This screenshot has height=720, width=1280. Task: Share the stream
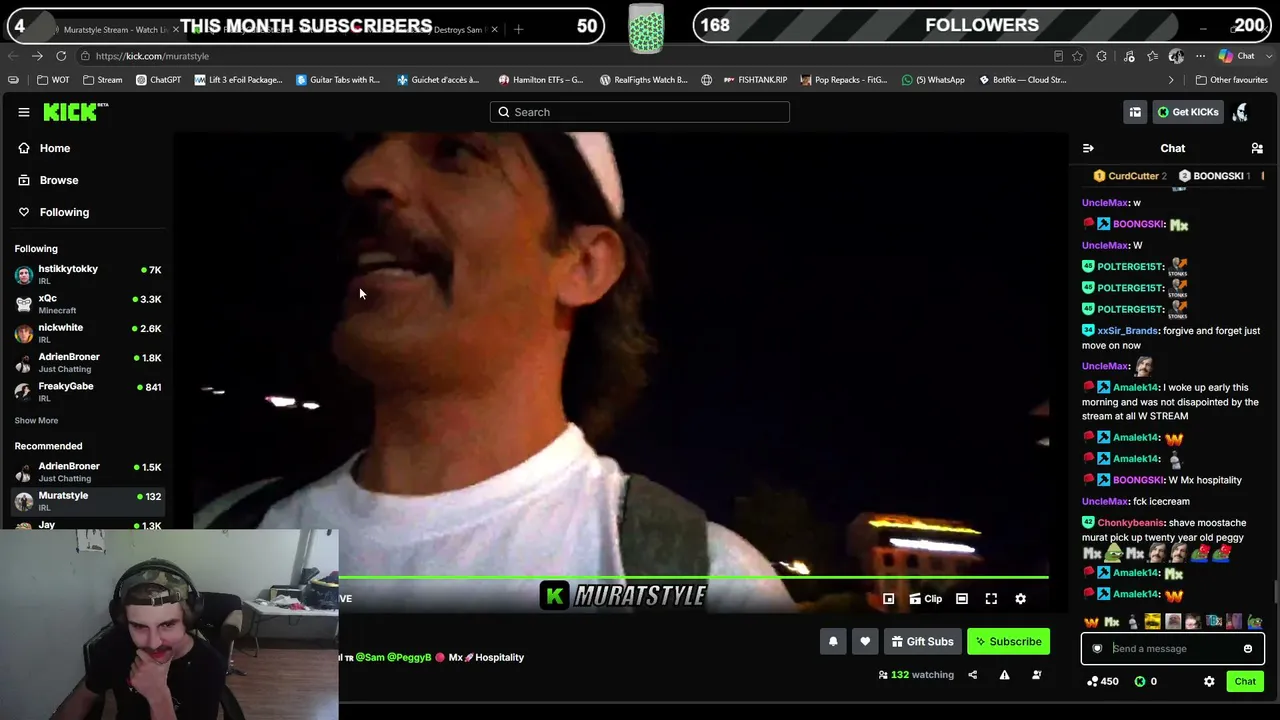[x=972, y=675]
